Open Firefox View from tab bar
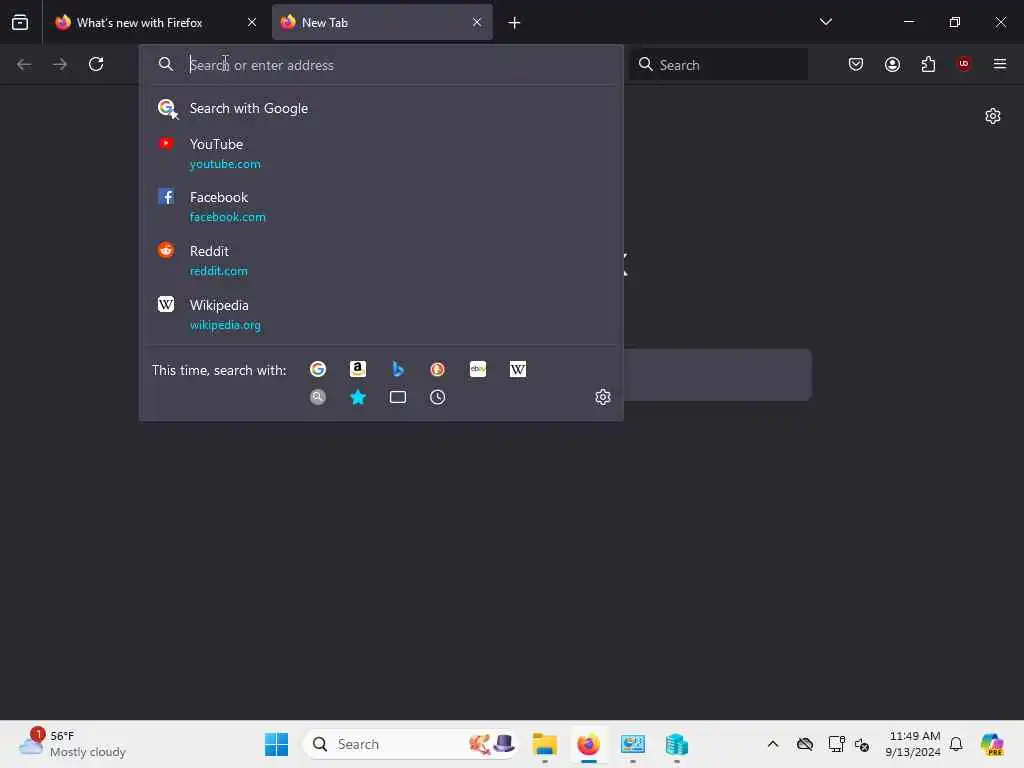The image size is (1024, 768). coord(20,22)
